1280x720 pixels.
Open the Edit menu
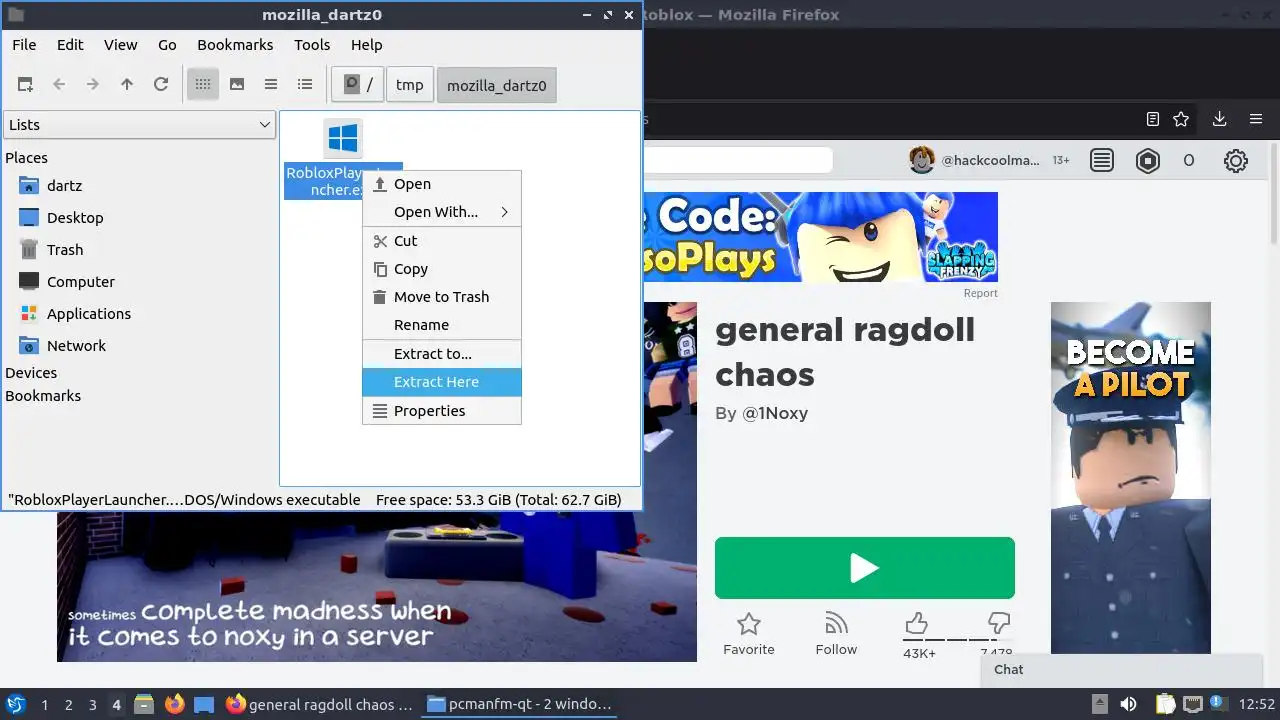click(70, 45)
